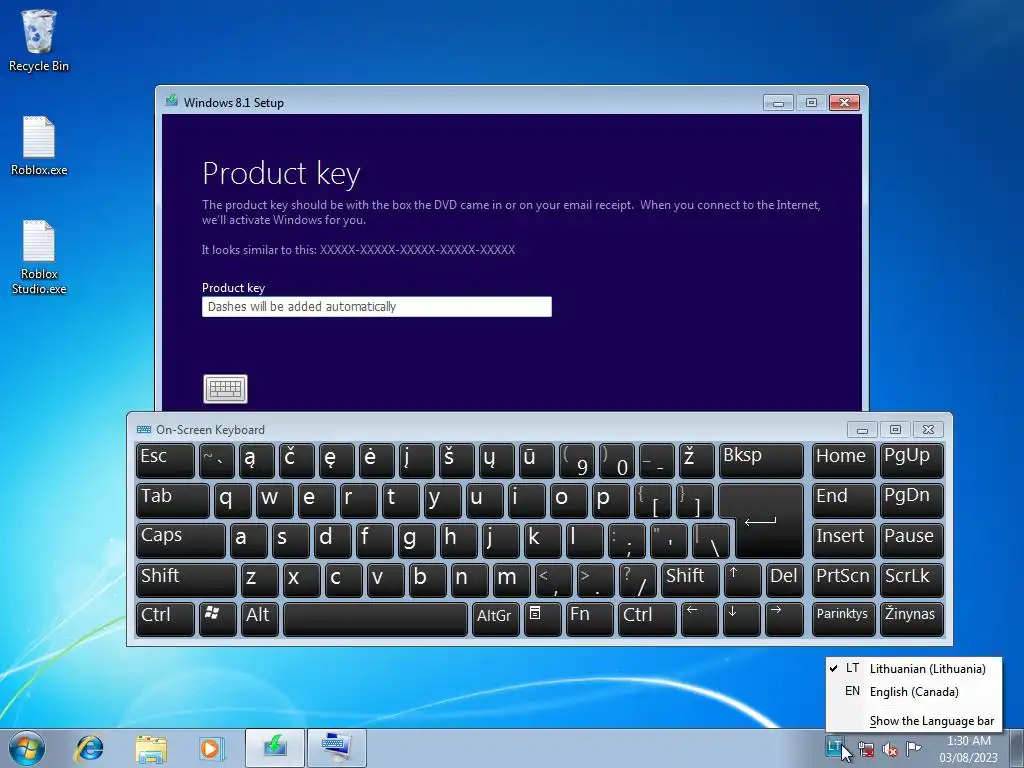Tap the q key

[232, 500]
